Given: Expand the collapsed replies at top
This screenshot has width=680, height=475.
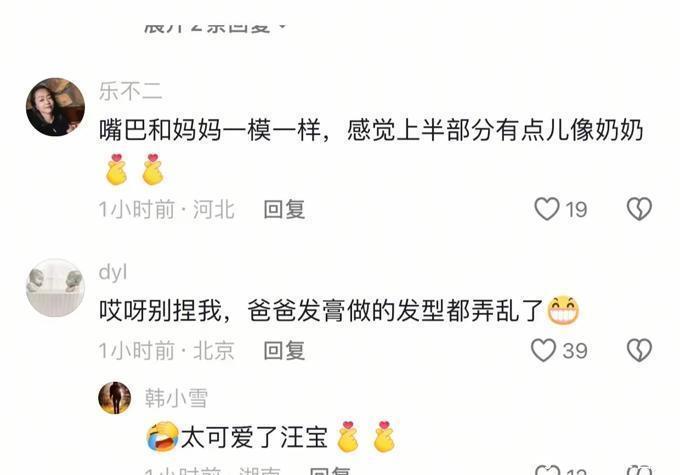Looking at the screenshot, I should click(215, 27).
